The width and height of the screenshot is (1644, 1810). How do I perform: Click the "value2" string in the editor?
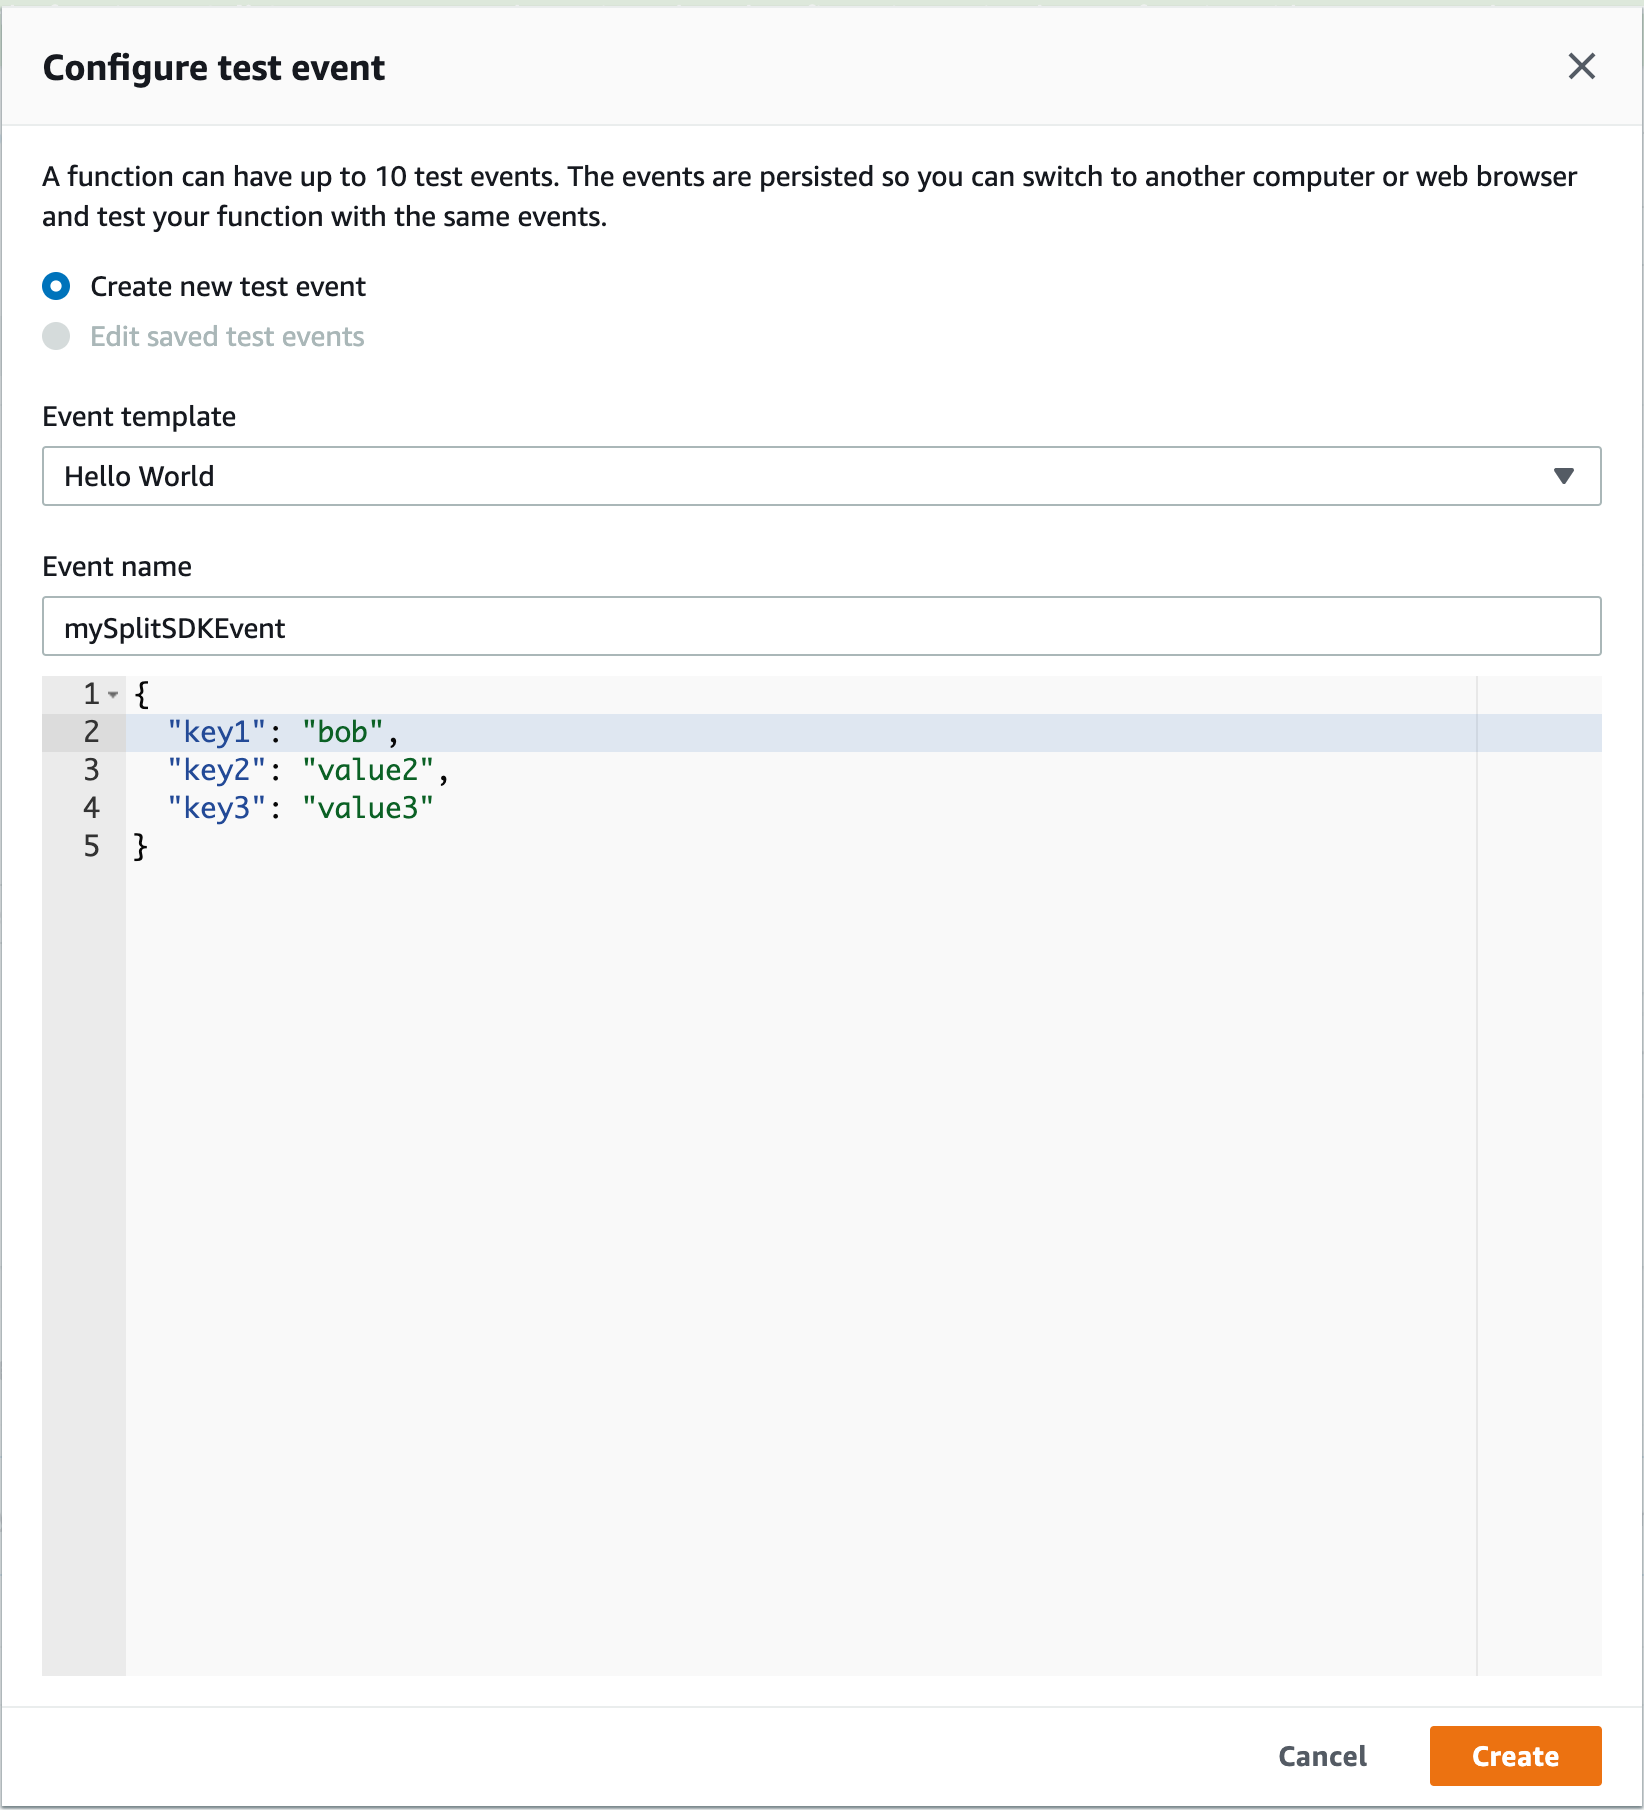coord(368,770)
